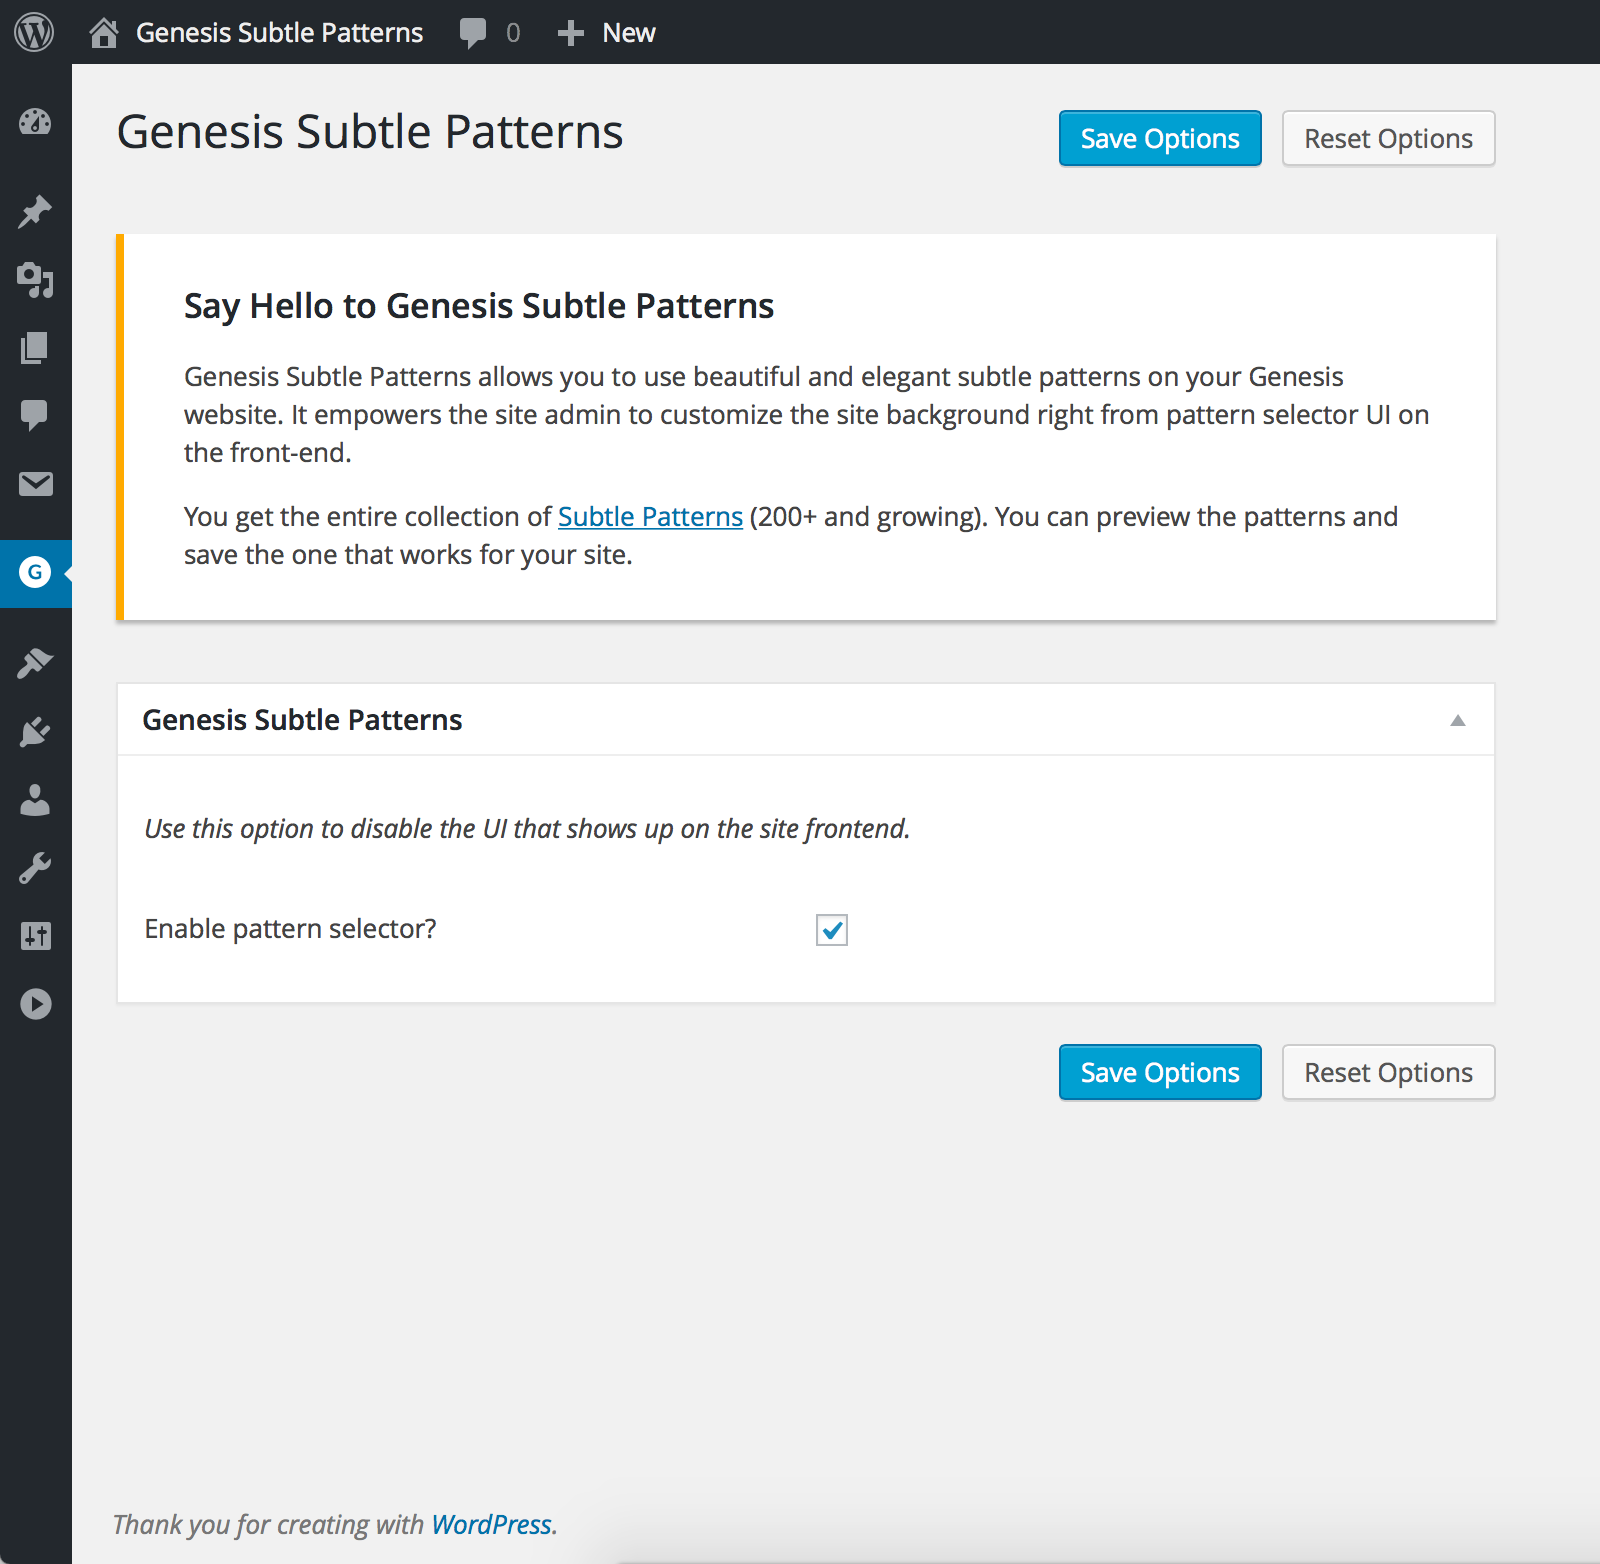Viewport: 1600px width, 1564px height.
Task: Click the Genesis Subtle Patterns metabox heading
Action: pos(302,720)
